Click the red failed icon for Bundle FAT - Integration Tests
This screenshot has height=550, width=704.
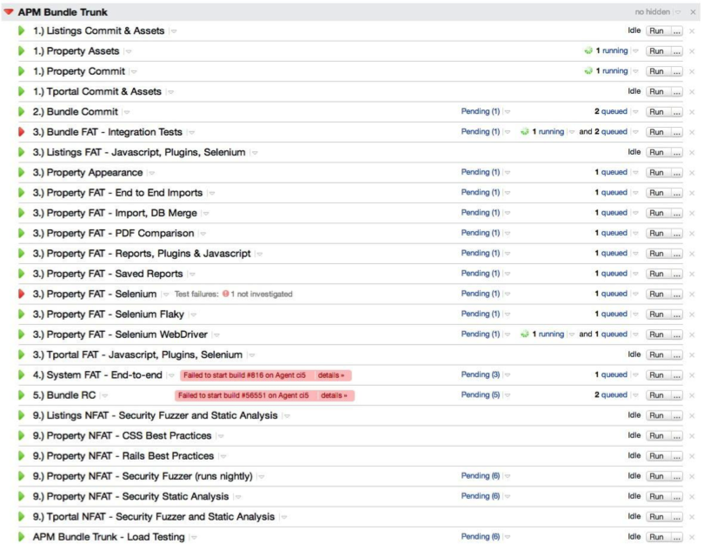pyautogui.click(x=22, y=132)
